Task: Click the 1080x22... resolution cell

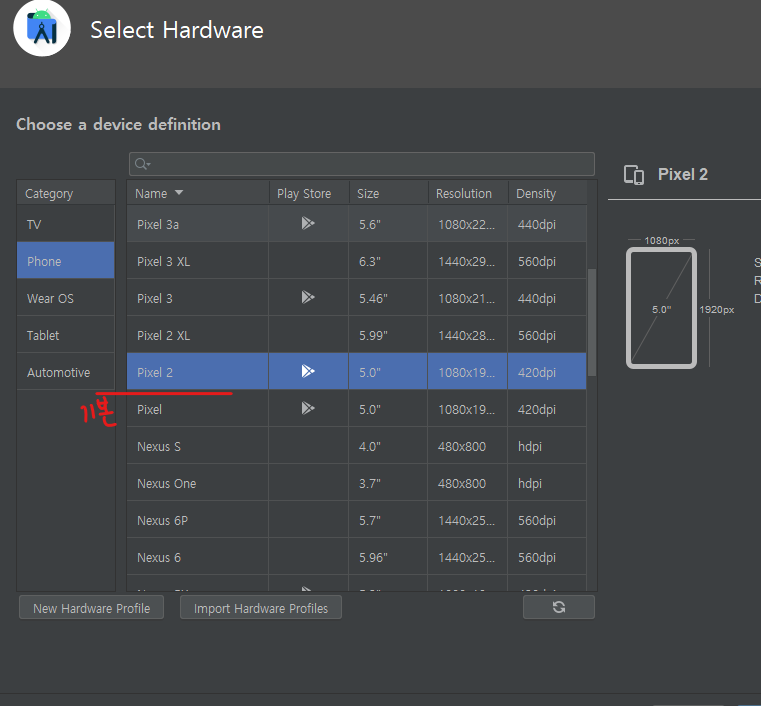Action: pos(467,224)
